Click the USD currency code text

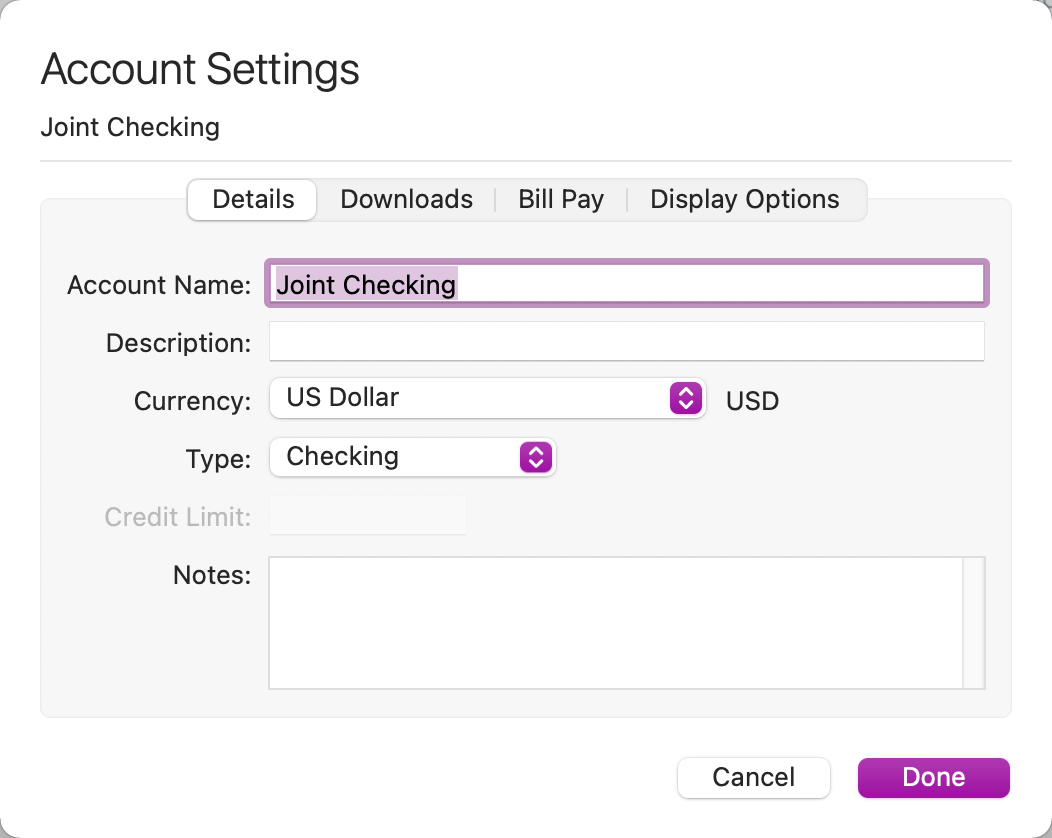752,402
